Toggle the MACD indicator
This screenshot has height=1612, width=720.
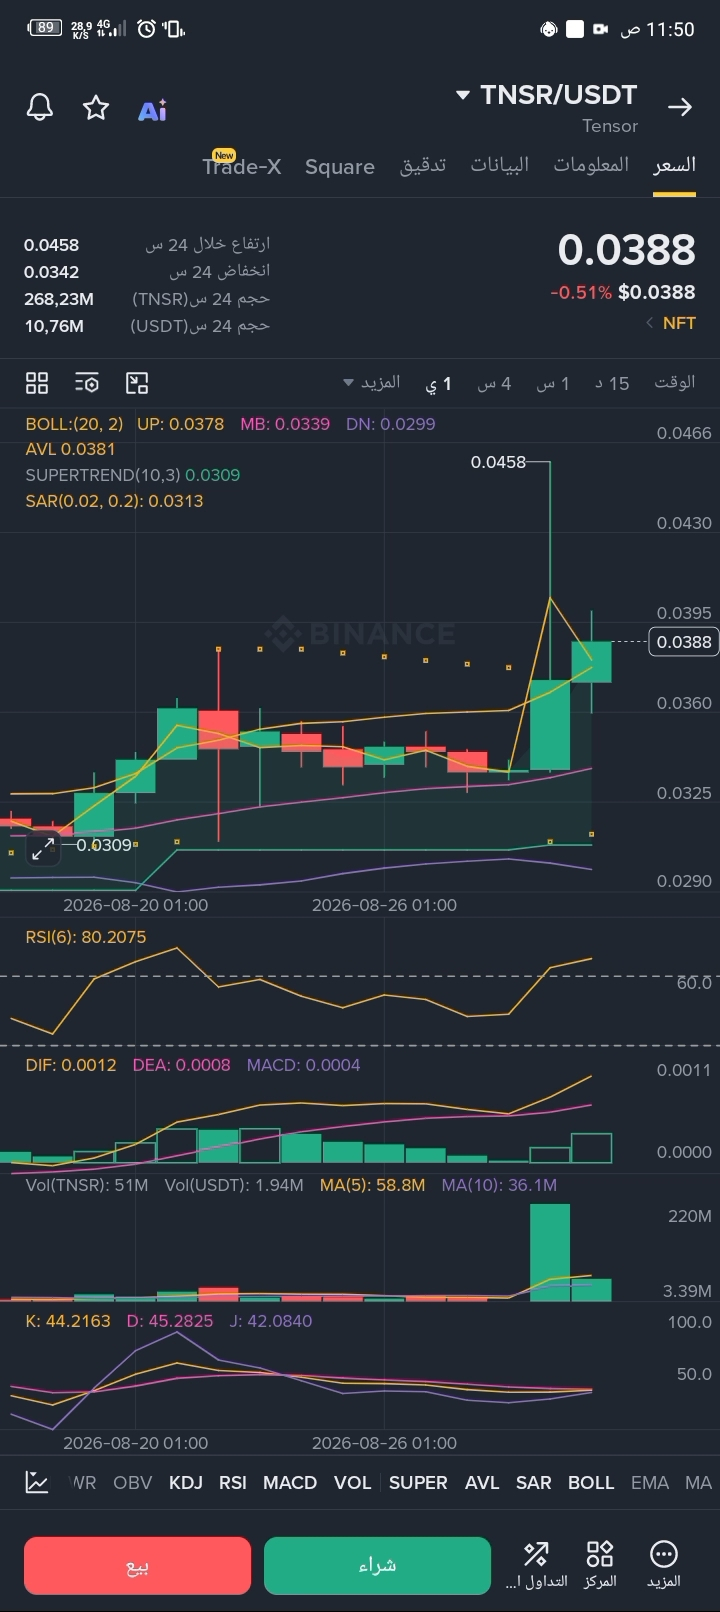click(x=290, y=1482)
